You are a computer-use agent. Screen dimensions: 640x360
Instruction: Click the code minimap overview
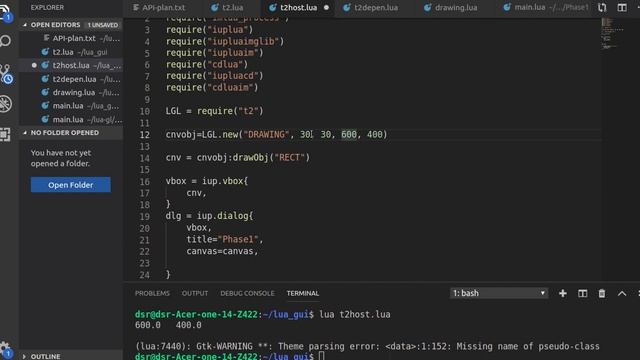coord(612,33)
